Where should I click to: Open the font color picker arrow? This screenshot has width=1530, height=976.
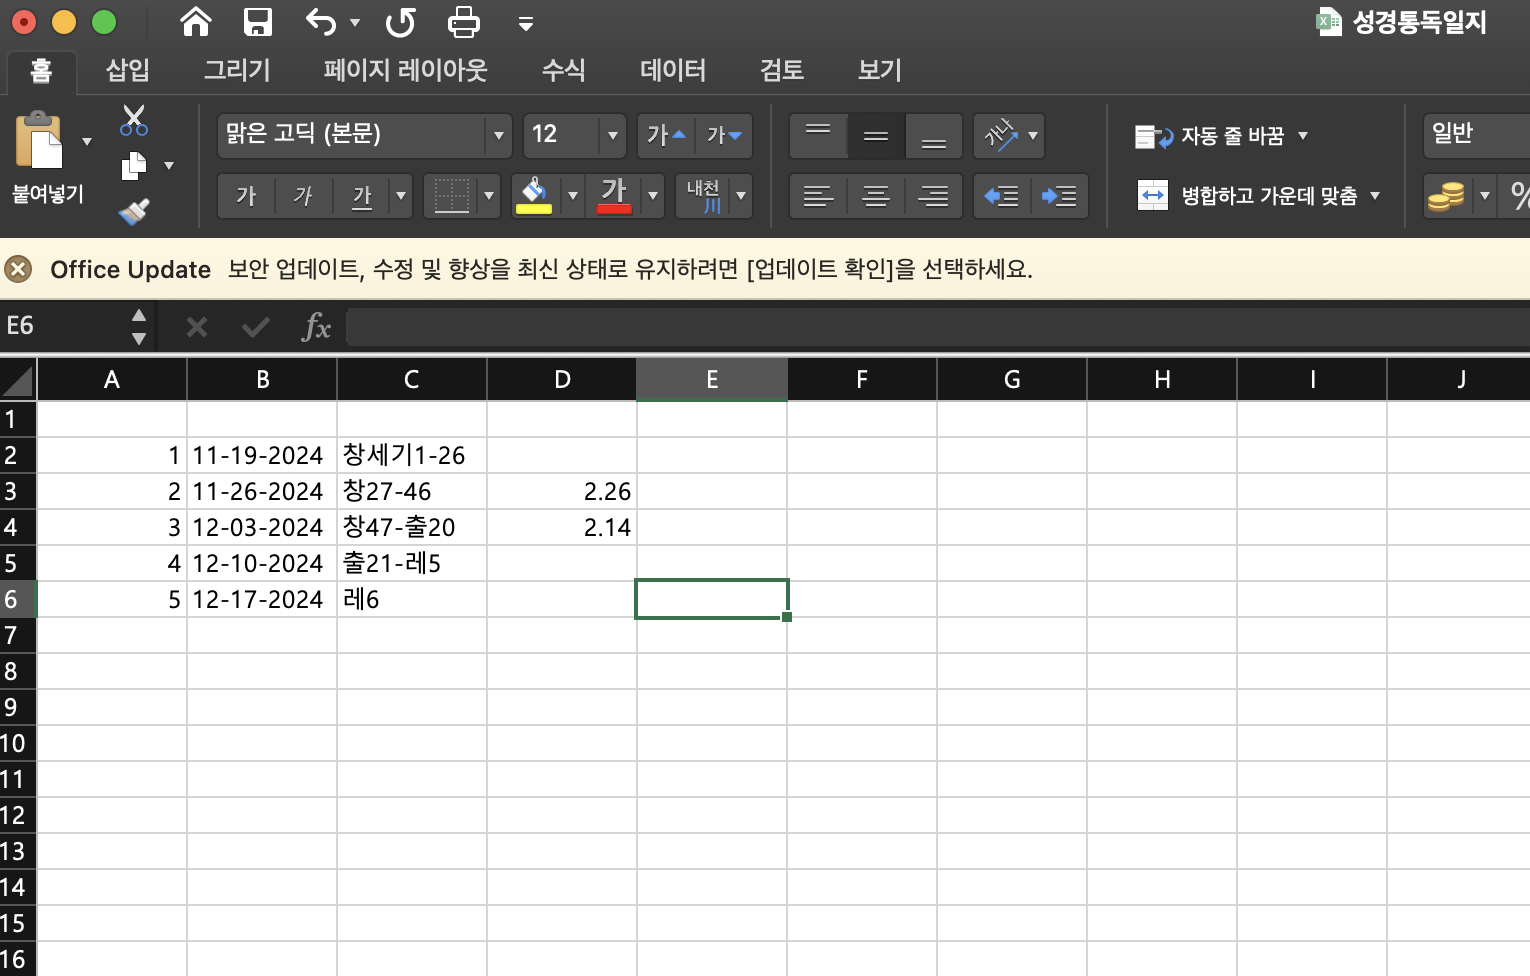tap(652, 195)
